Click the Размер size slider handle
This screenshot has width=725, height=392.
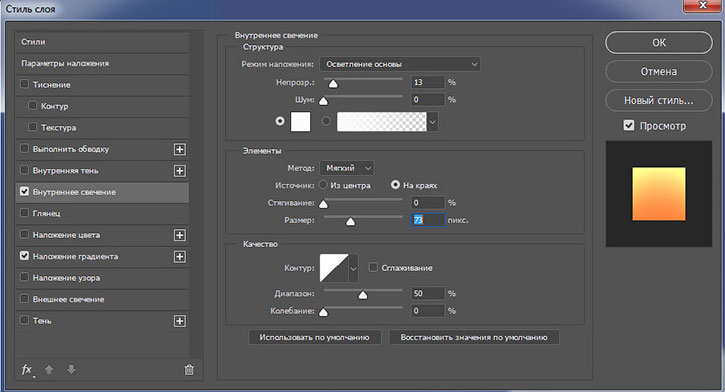click(x=350, y=221)
